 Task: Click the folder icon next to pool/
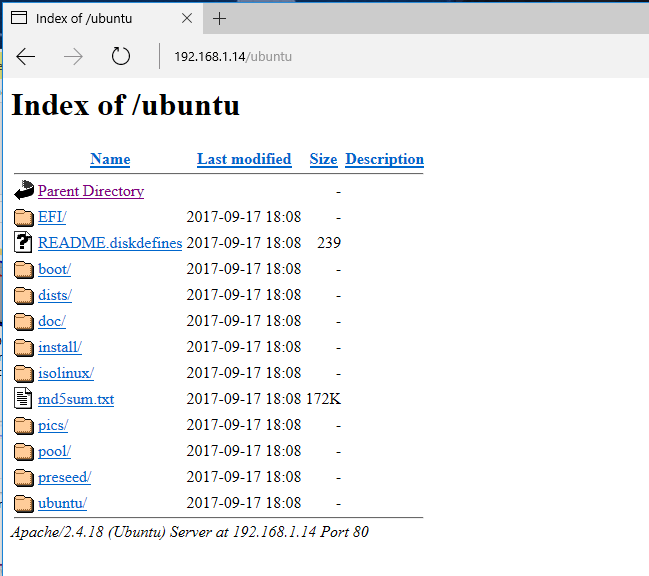click(x=24, y=451)
